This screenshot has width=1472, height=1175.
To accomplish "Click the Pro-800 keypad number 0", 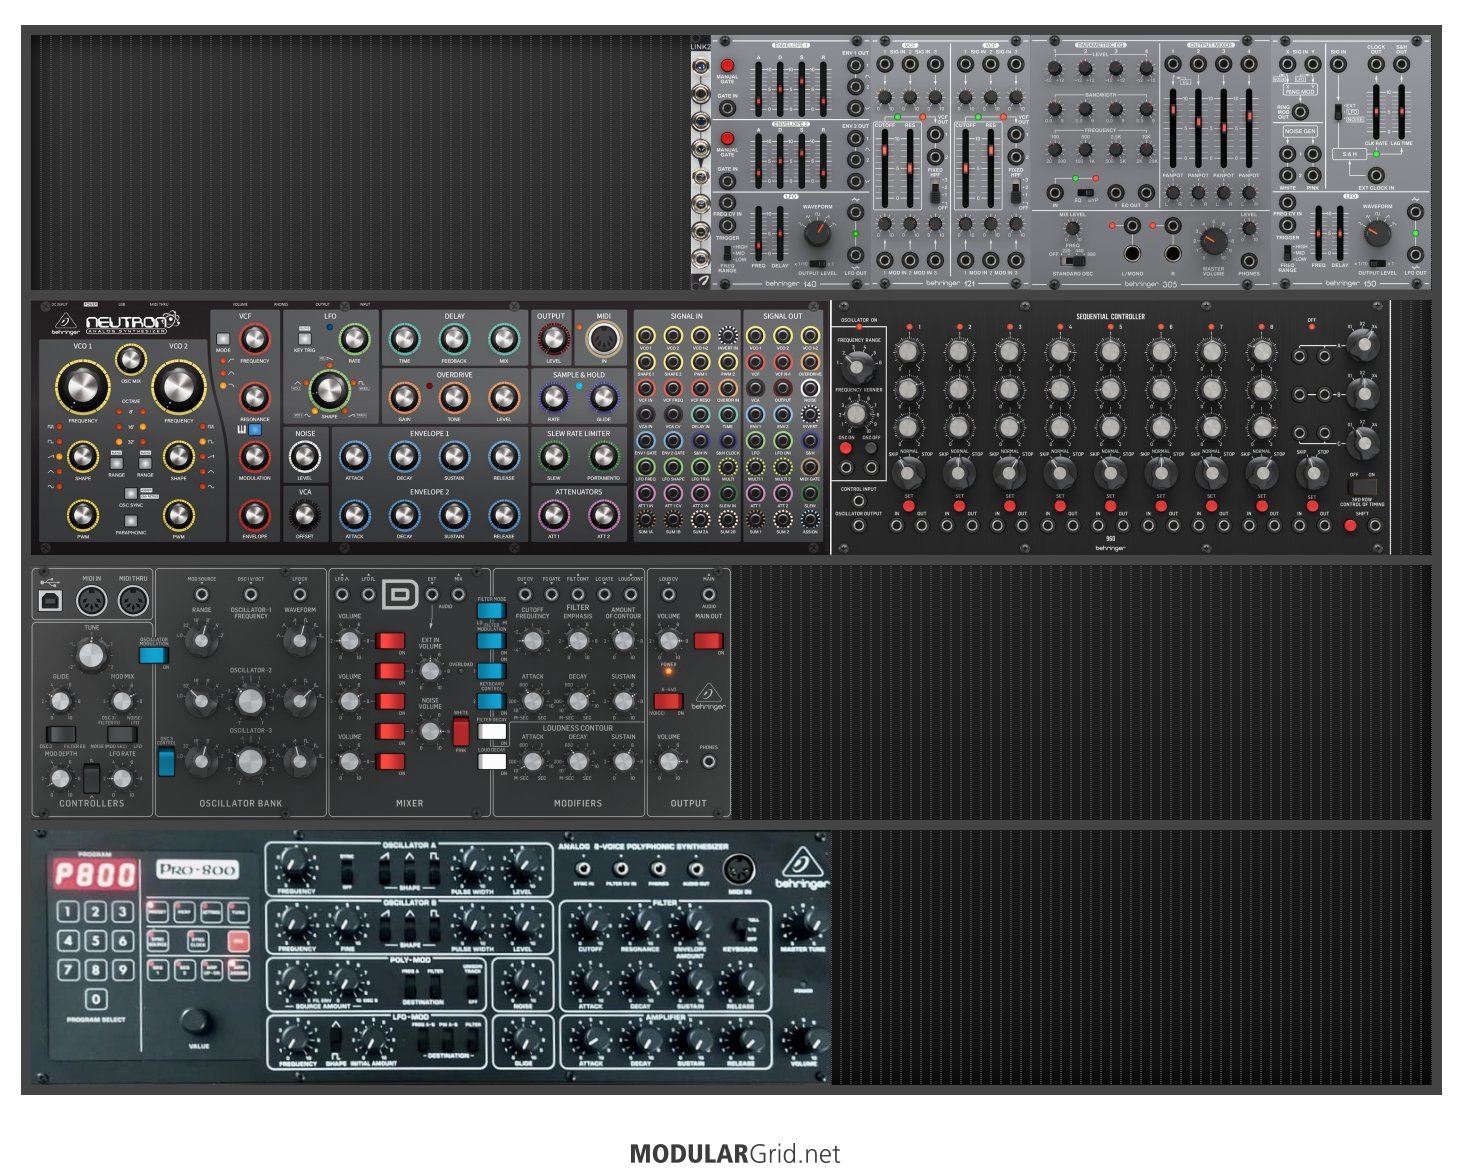I will coord(95,998).
